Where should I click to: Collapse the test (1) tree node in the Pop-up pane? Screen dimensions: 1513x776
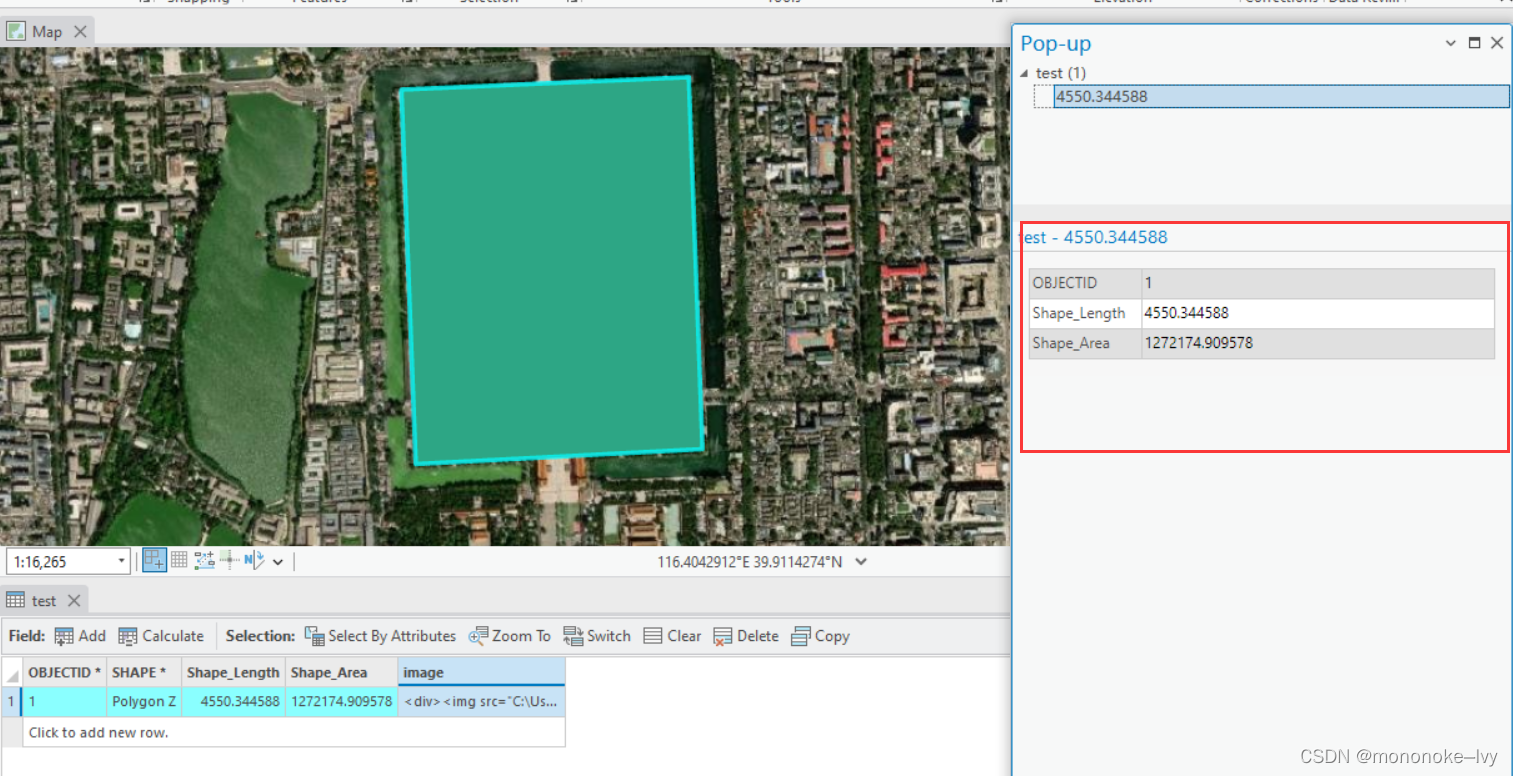[x=1025, y=73]
